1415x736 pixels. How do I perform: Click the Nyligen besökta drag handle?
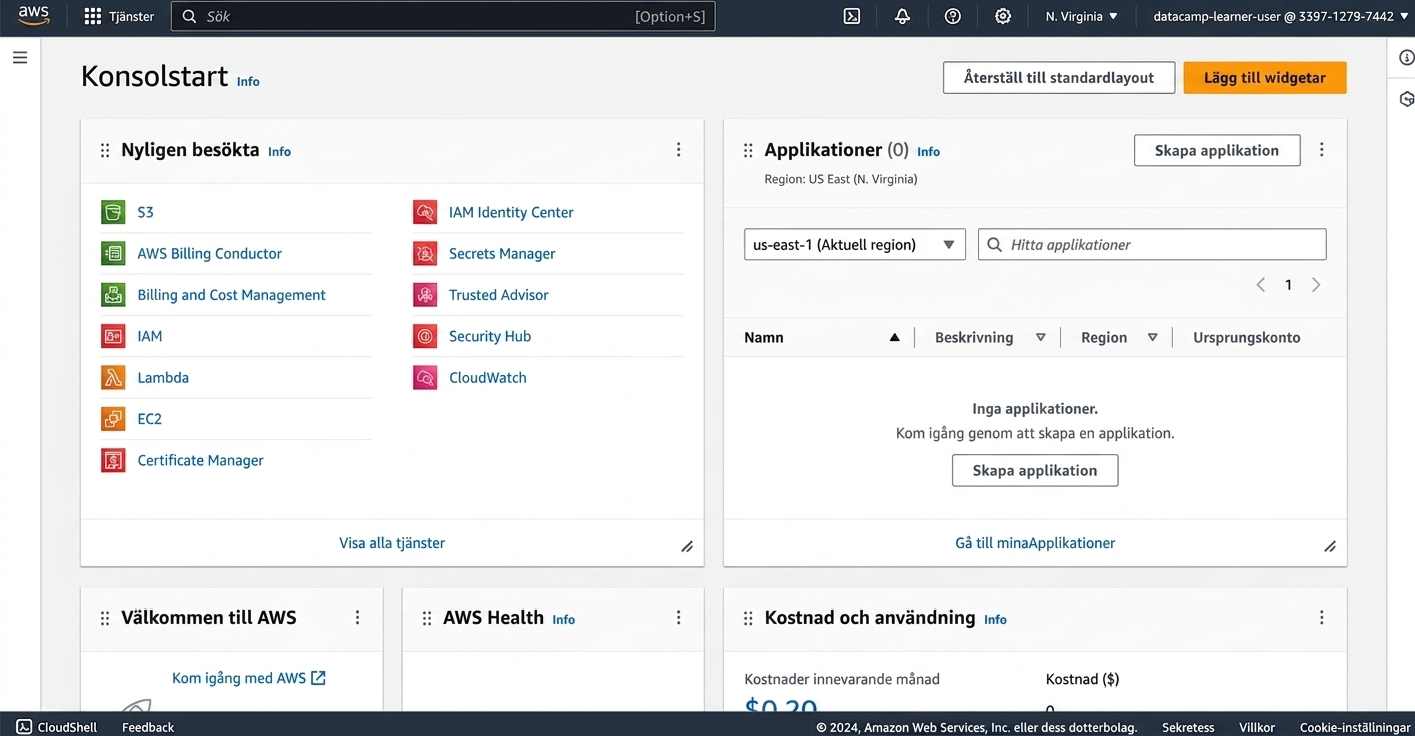(x=105, y=150)
